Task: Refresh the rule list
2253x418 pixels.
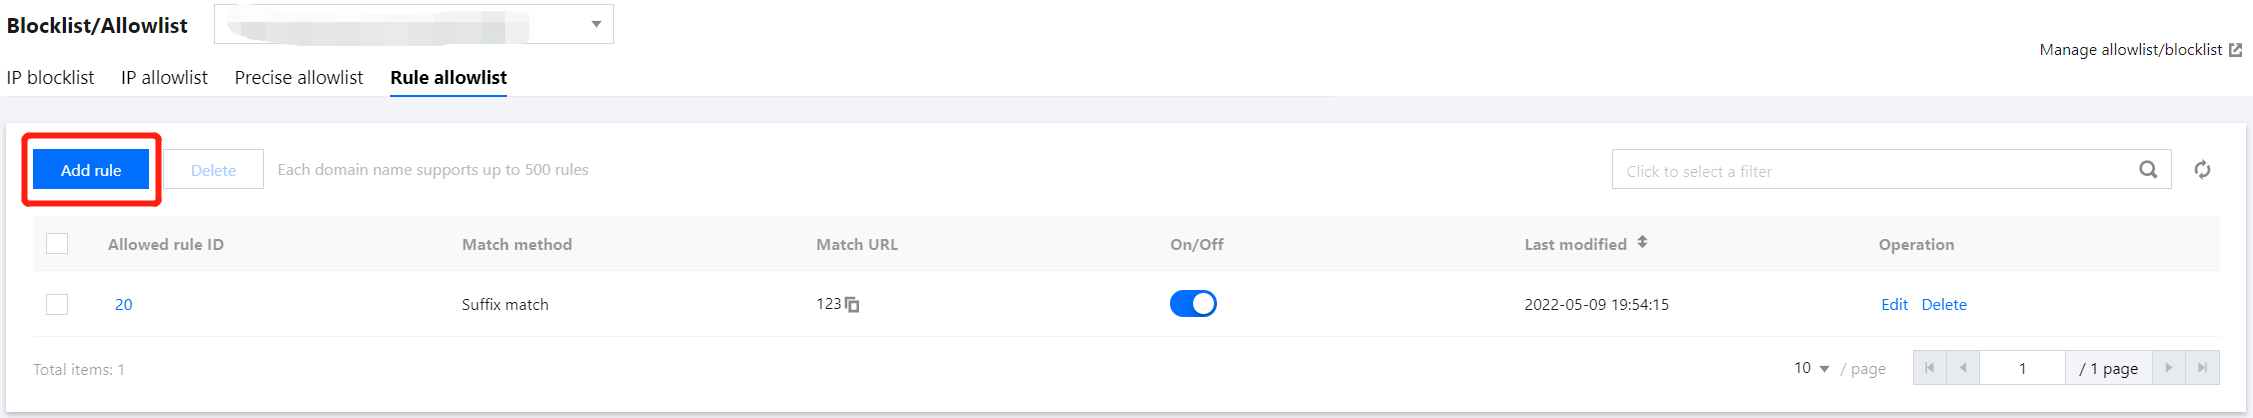Action: (2202, 170)
